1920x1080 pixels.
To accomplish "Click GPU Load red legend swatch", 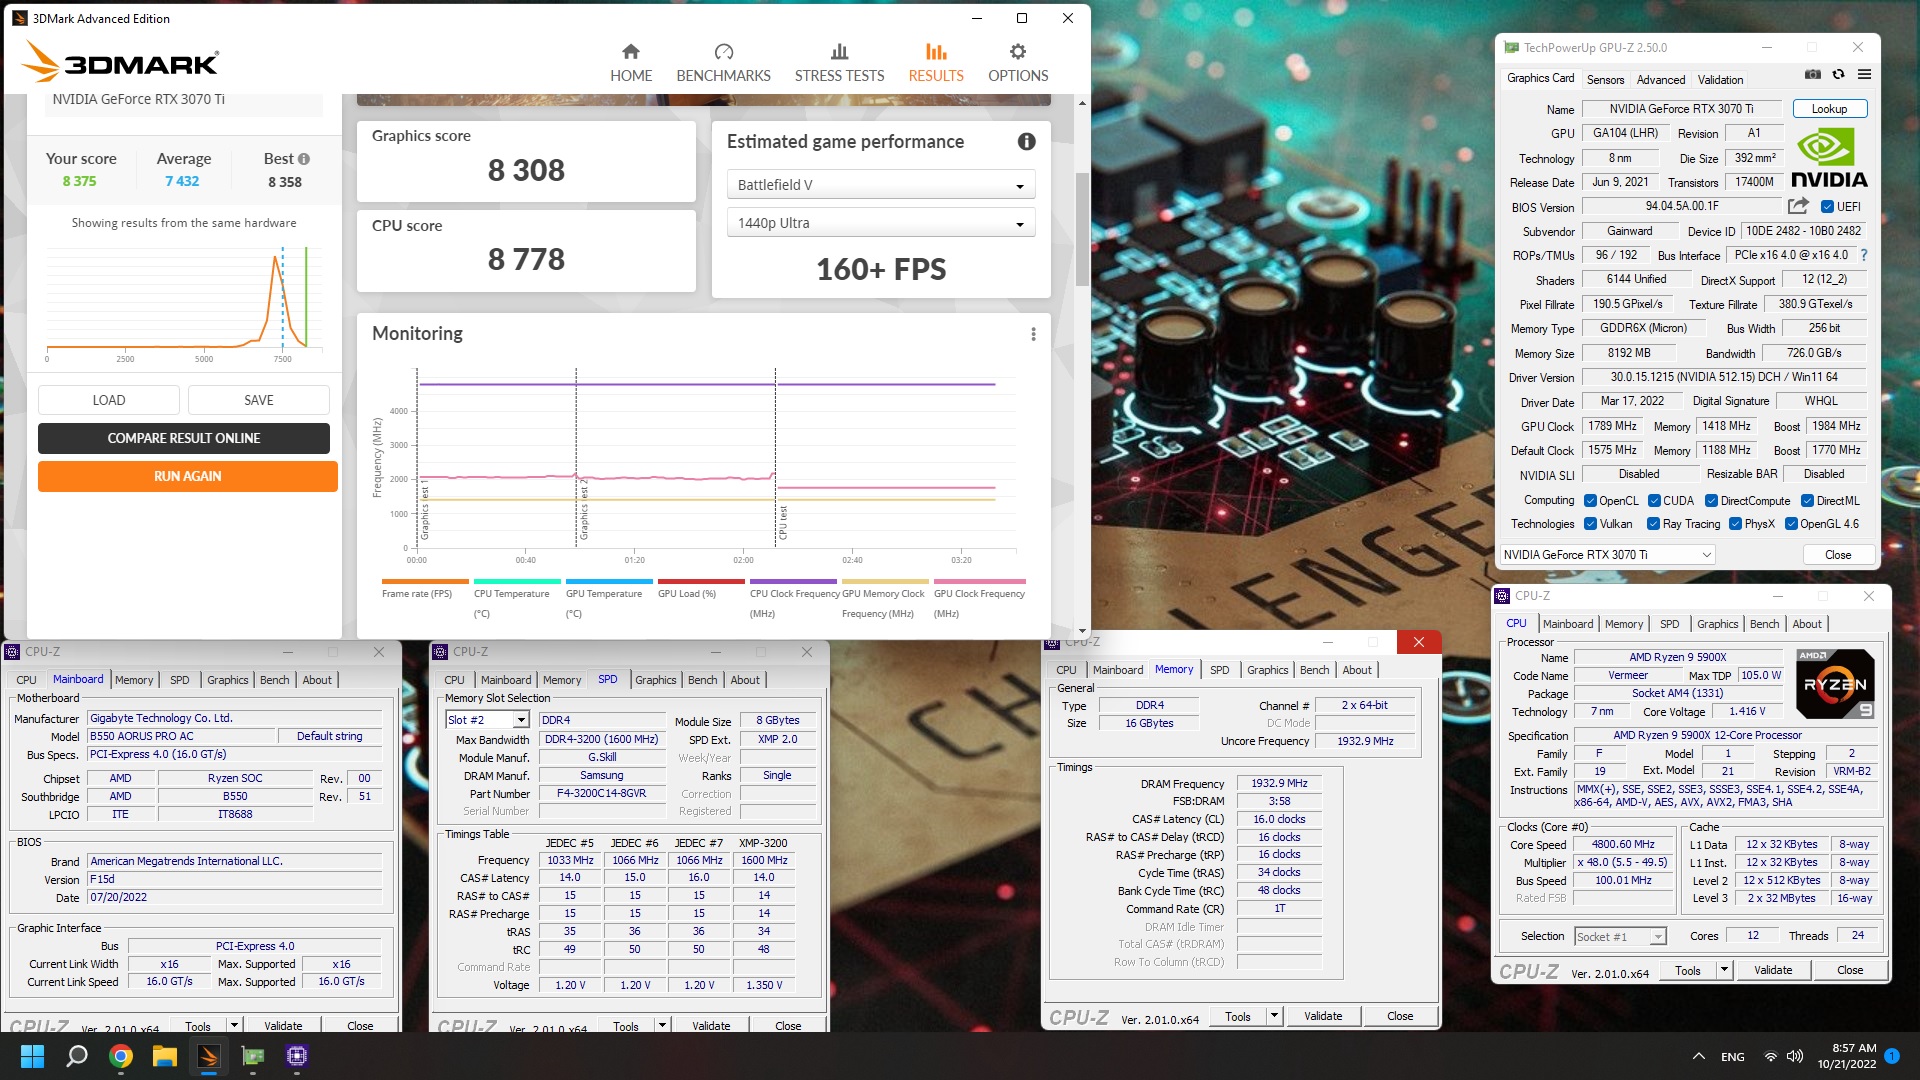I will coord(701,581).
